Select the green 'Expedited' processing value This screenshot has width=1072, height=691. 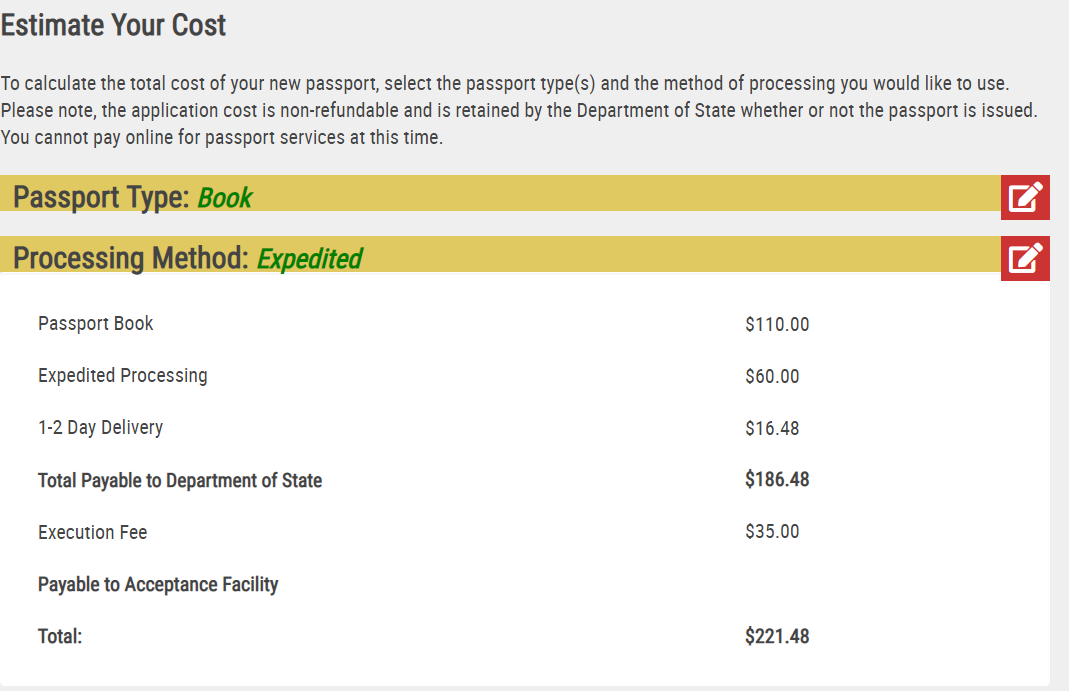(x=310, y=259)
